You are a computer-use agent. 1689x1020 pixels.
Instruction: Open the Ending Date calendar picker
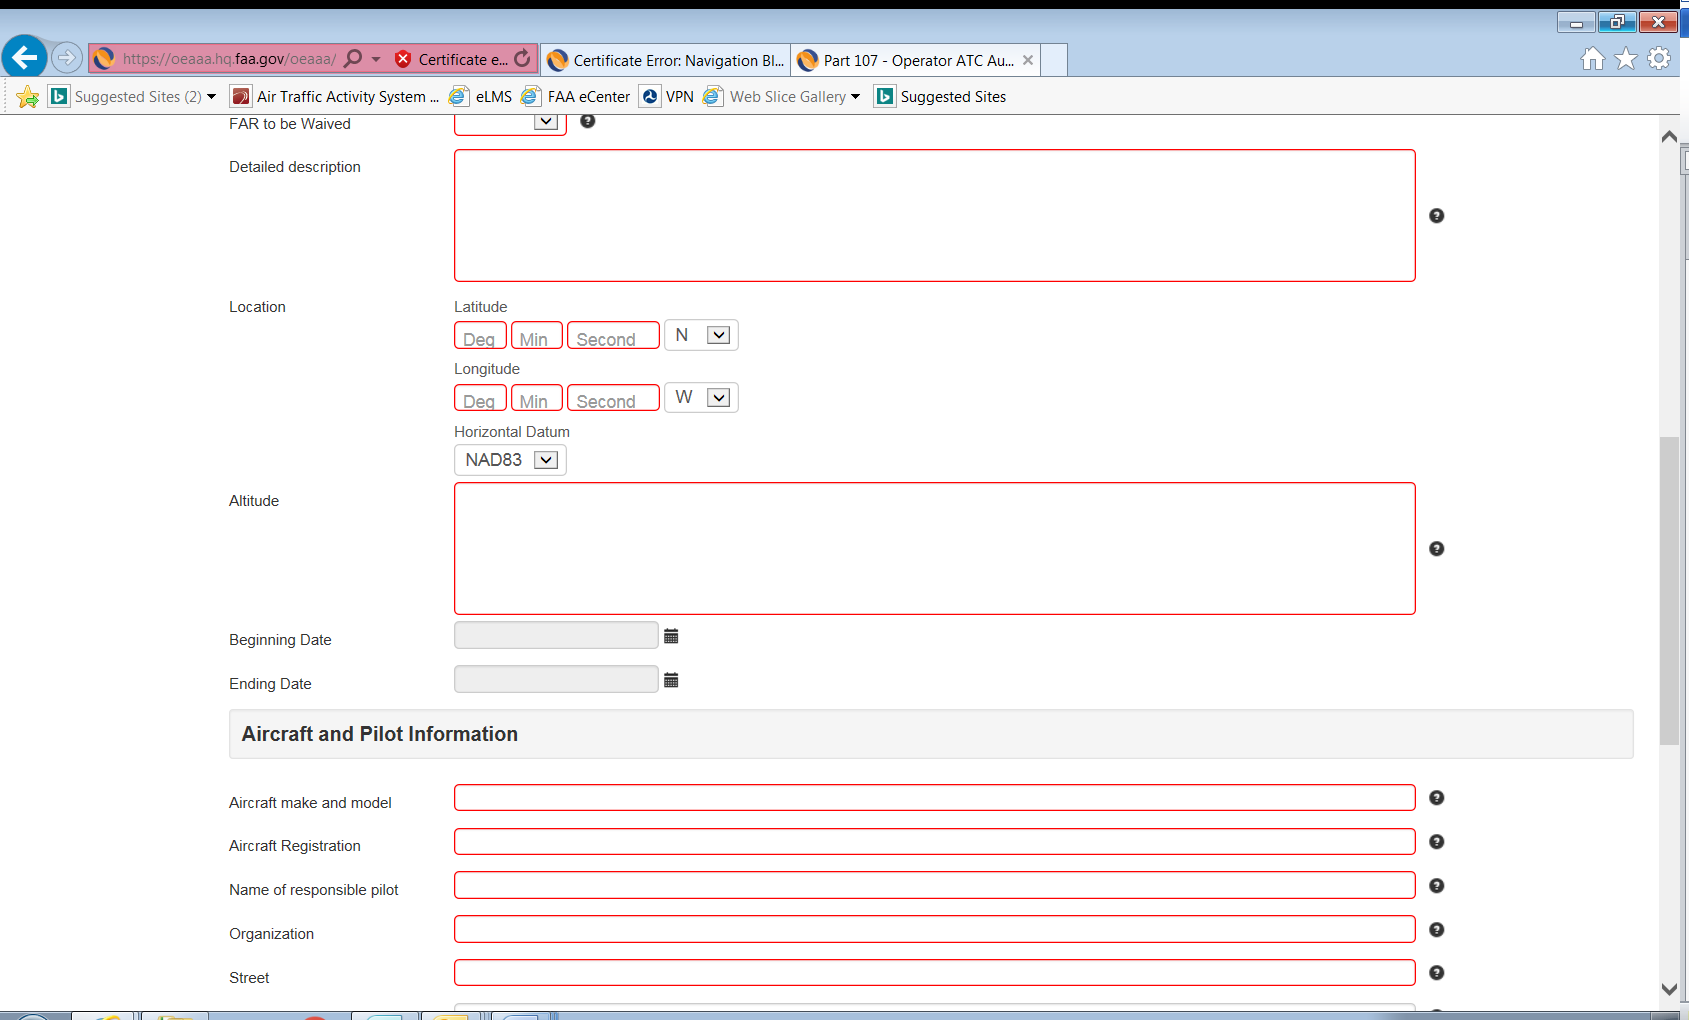click(671, 681)
